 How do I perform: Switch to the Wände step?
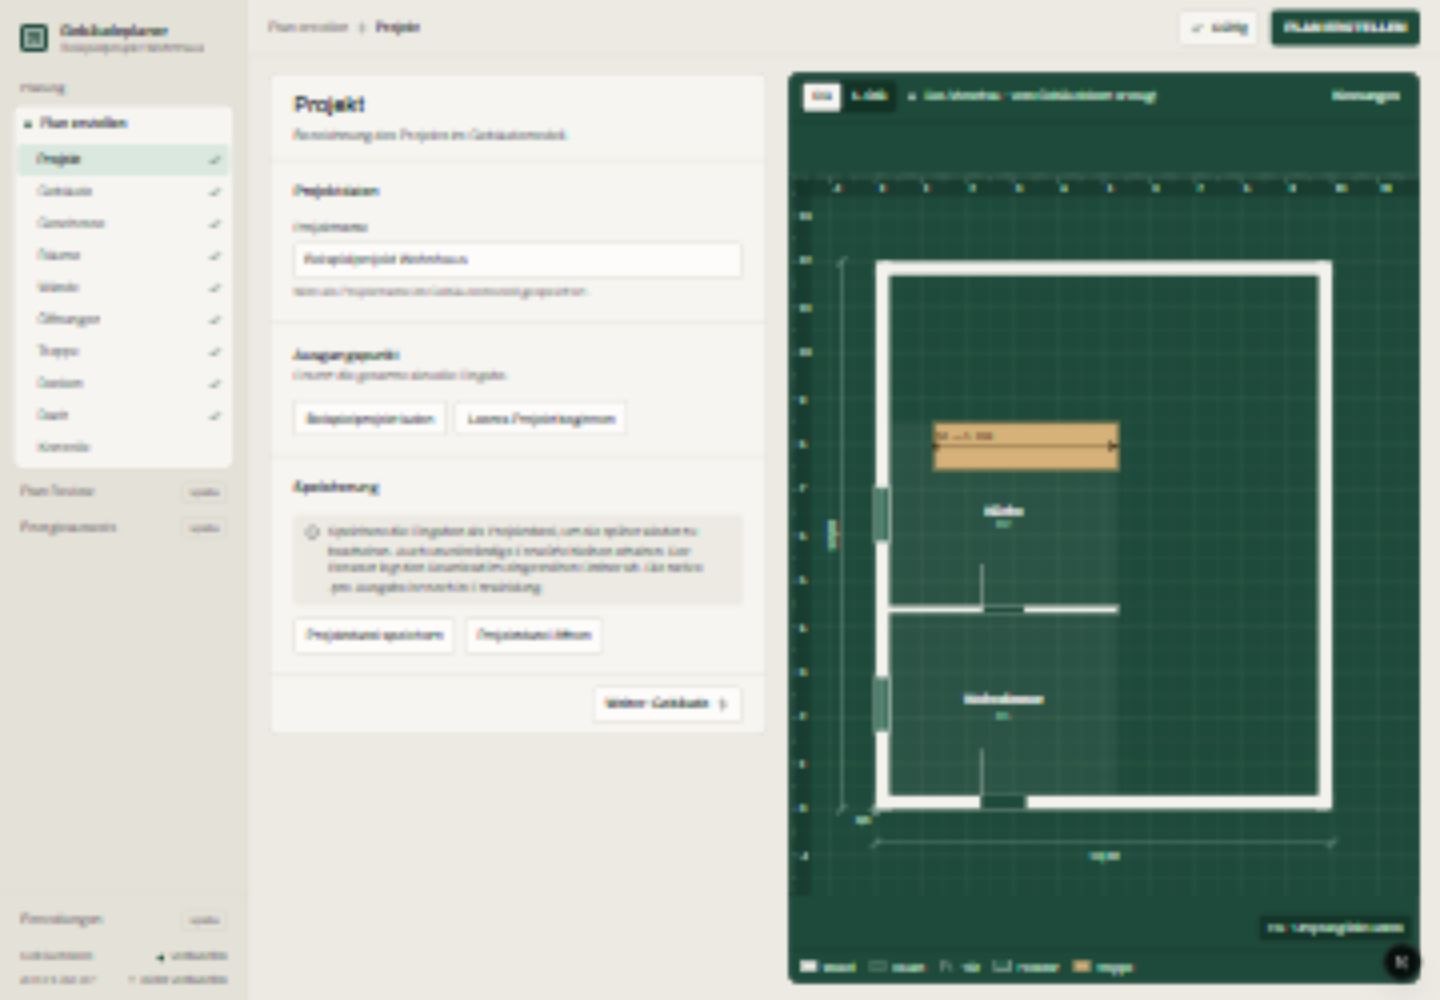click(124, 287)
